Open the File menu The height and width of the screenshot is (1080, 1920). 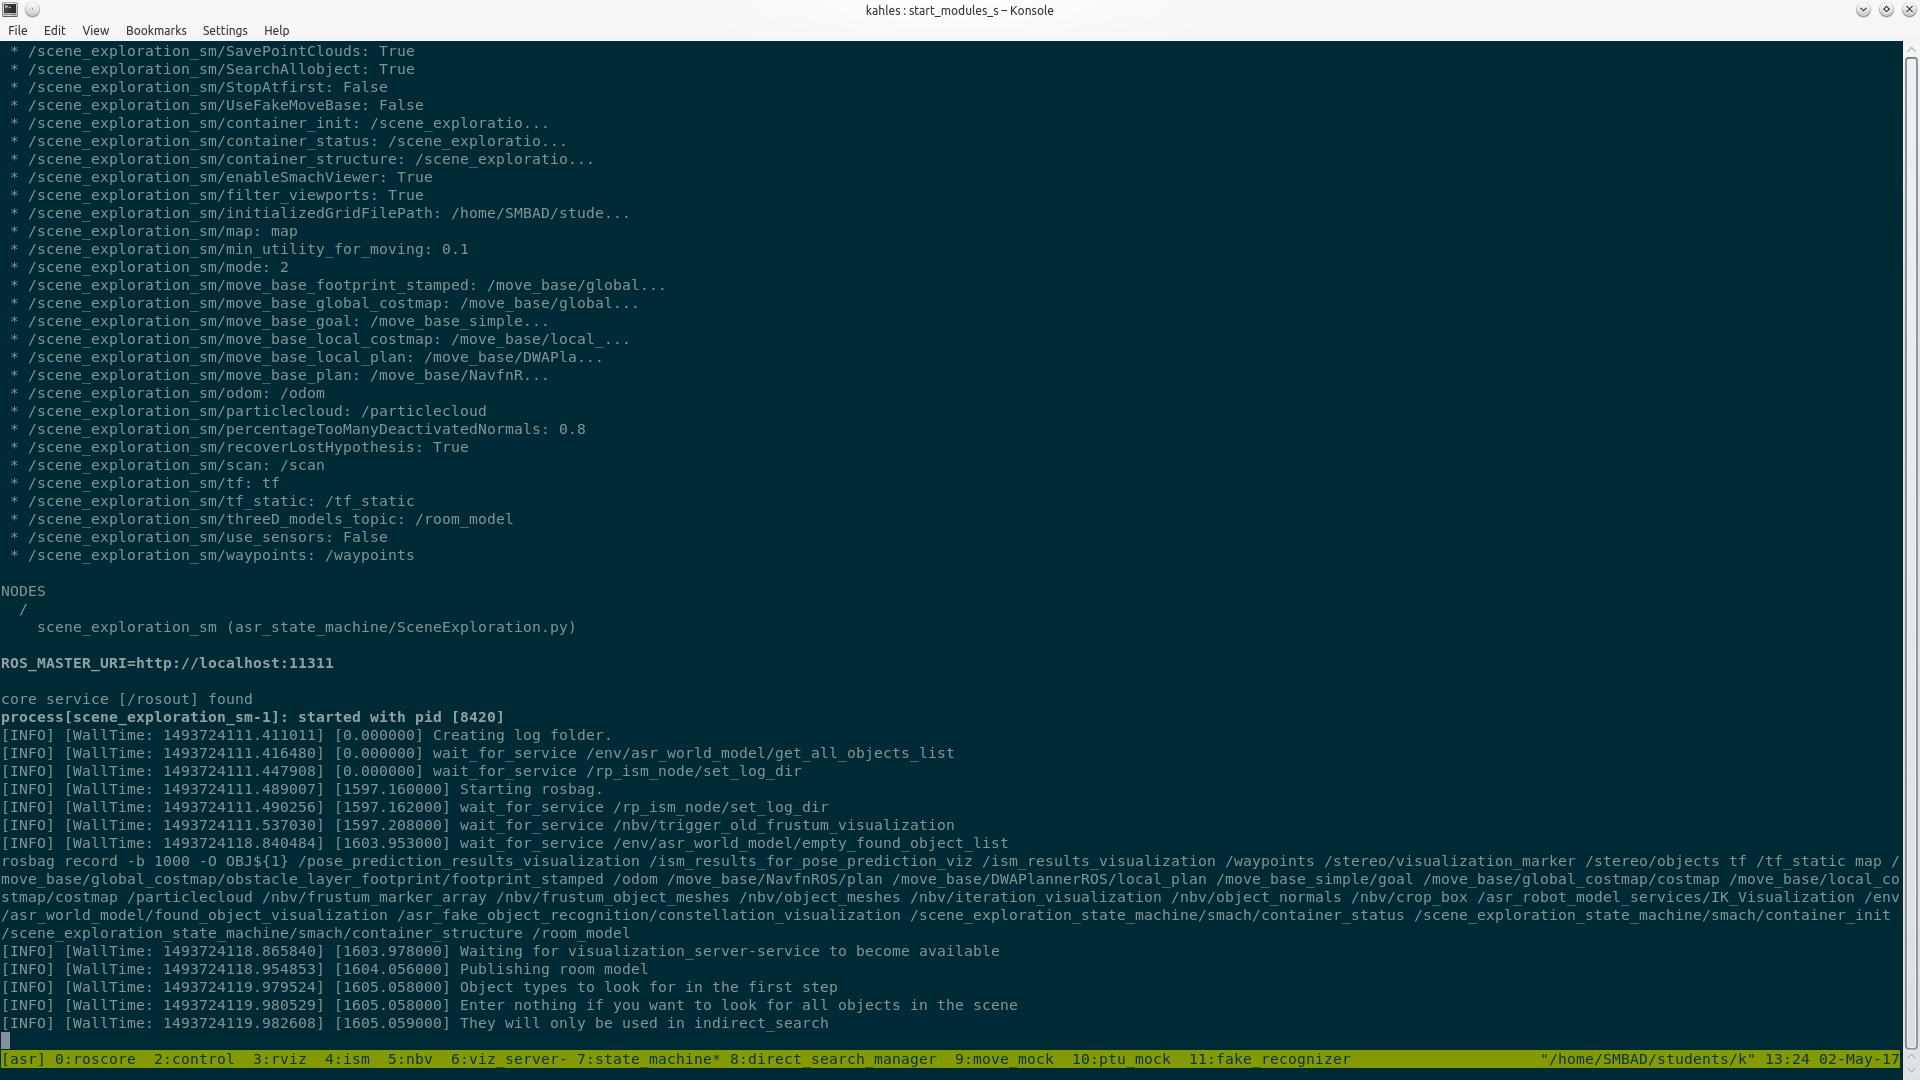tap(18, 31)
